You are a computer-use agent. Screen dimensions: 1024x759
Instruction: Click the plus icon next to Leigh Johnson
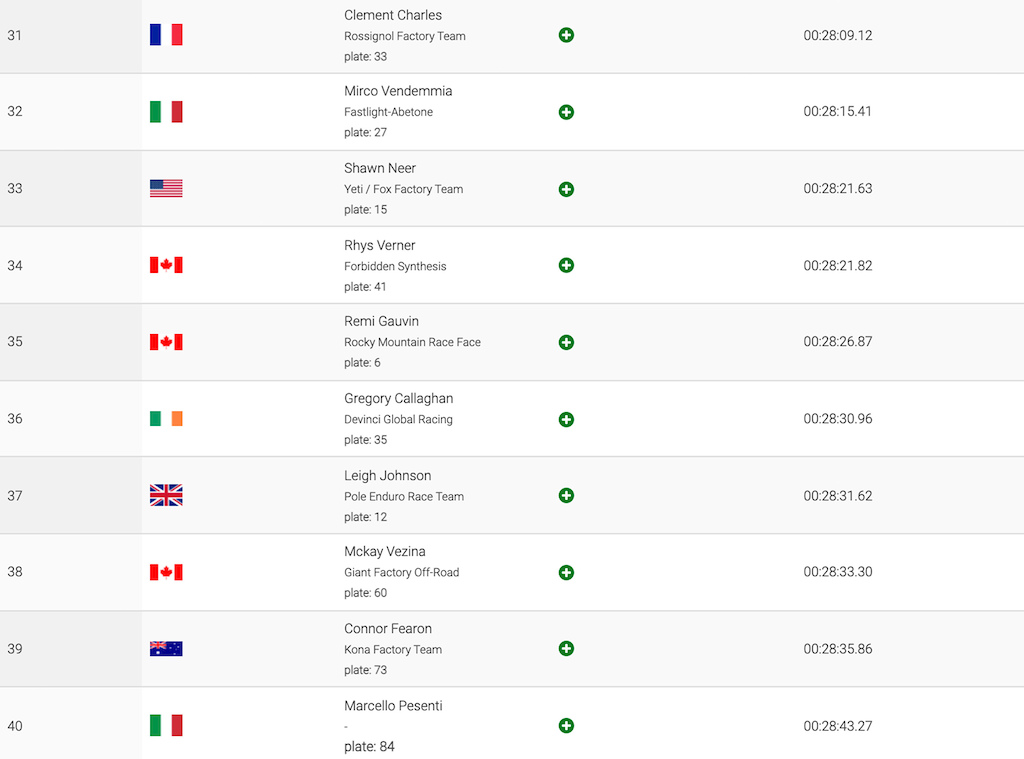[566, 496]
